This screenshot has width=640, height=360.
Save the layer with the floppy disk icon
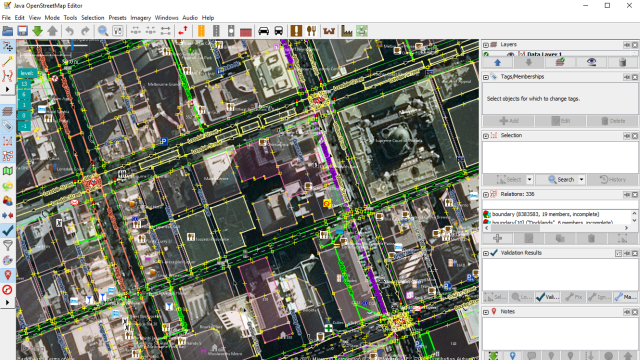(22, 31)
